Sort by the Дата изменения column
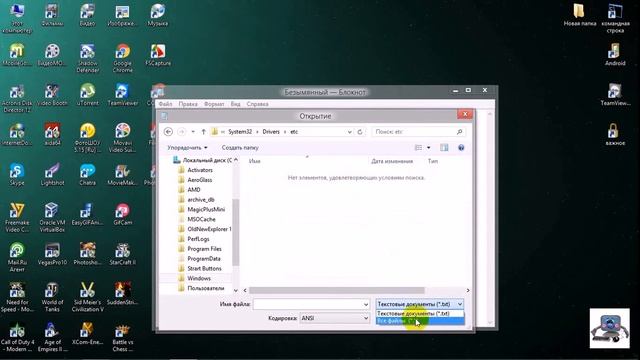This screenshot has width=640, height=360. pos(392,161)
